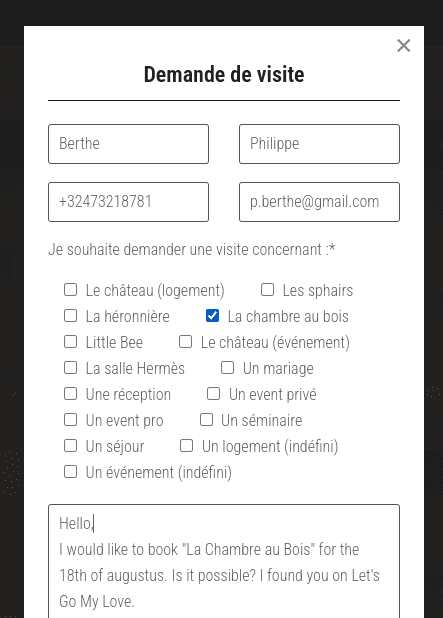Close the Demande de visite dialog

[404, 46]
